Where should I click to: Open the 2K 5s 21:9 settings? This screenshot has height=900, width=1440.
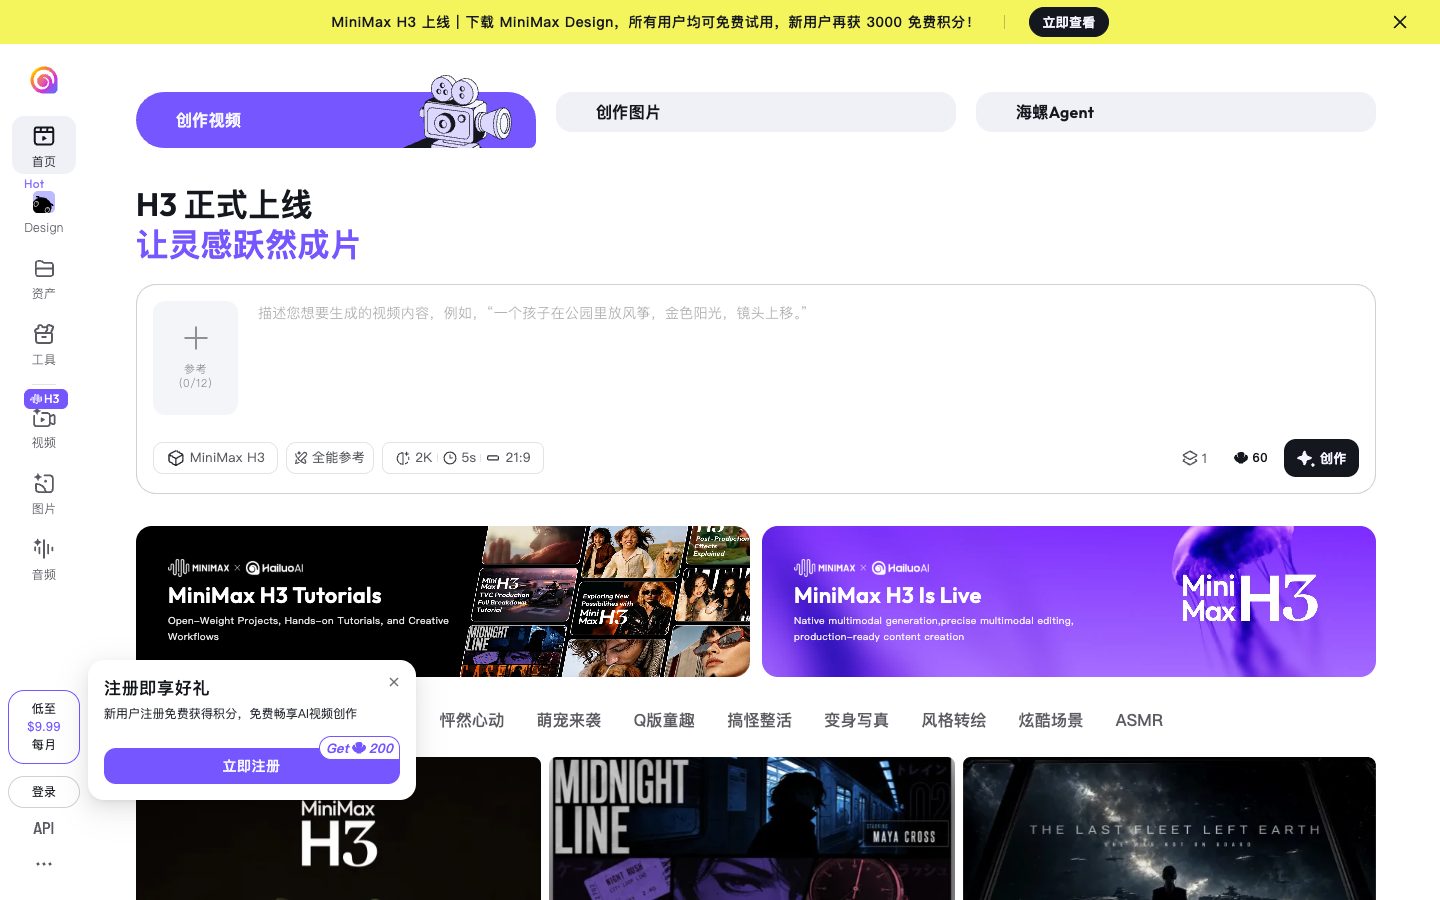463,458
